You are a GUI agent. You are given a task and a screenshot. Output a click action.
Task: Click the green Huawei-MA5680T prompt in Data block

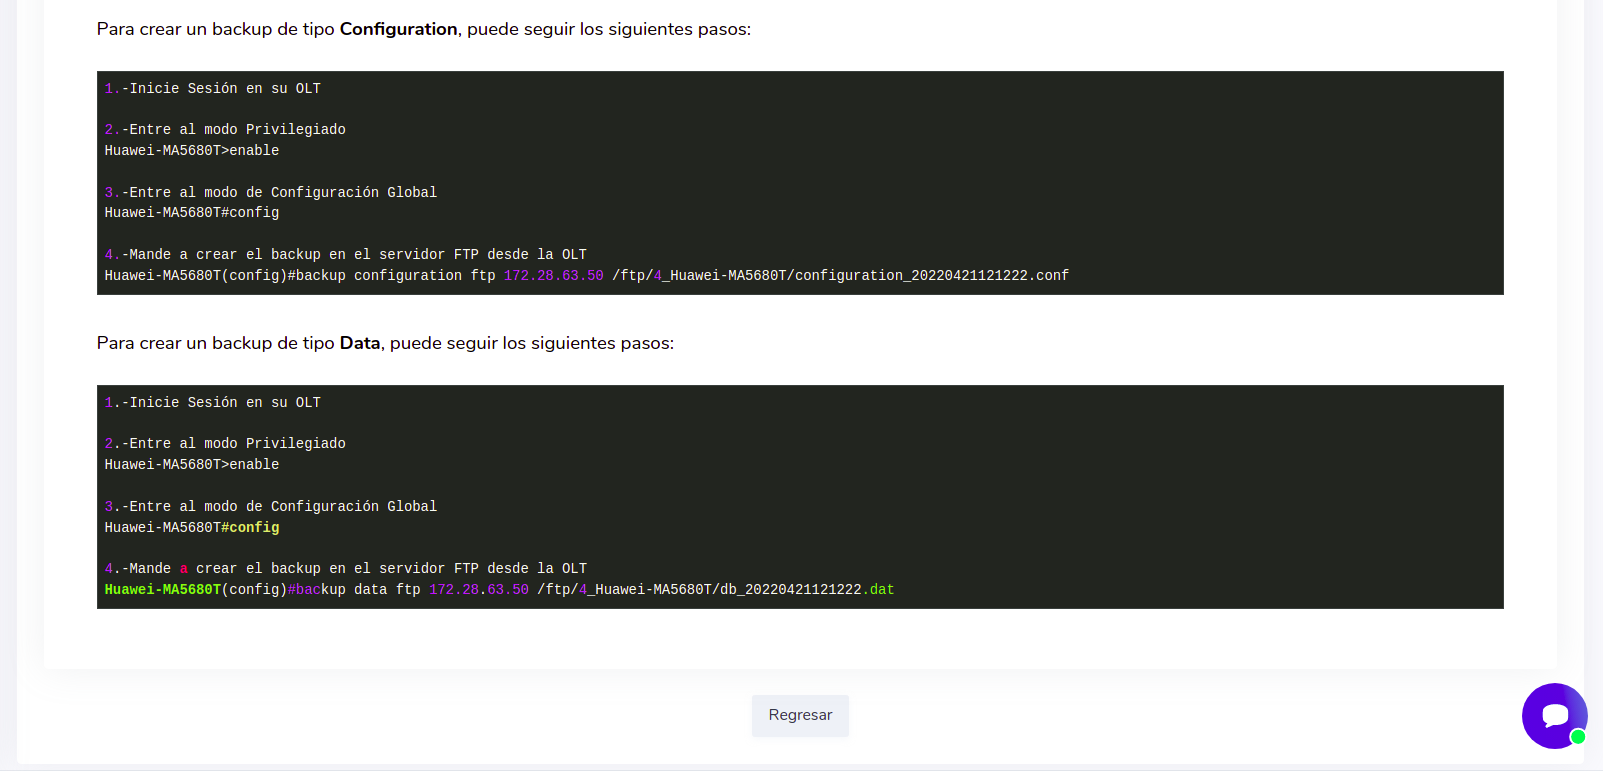(x=162, y=590)
